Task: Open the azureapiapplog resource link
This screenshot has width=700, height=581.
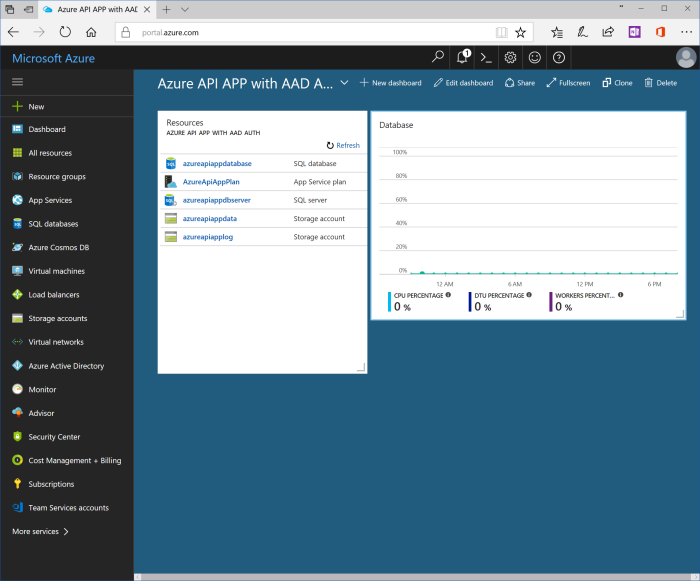Action: click(x=208, y=237)
